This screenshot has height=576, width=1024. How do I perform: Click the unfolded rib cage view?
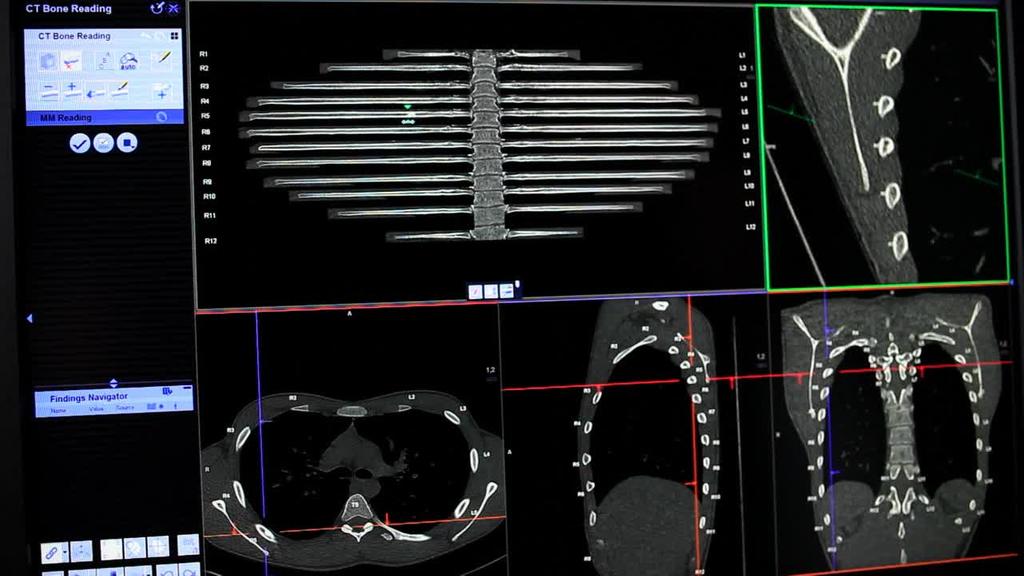click(480, 145)
